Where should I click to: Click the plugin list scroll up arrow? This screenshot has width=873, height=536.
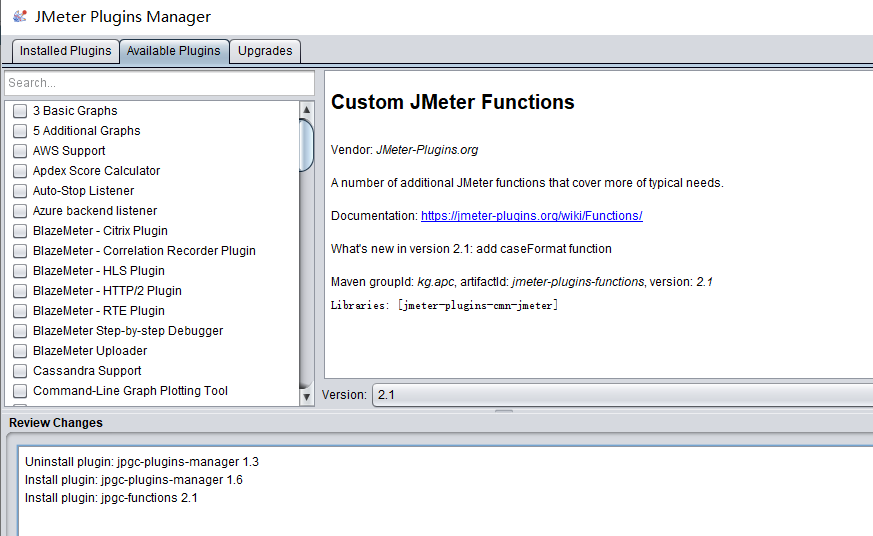[x=306, y=110]
